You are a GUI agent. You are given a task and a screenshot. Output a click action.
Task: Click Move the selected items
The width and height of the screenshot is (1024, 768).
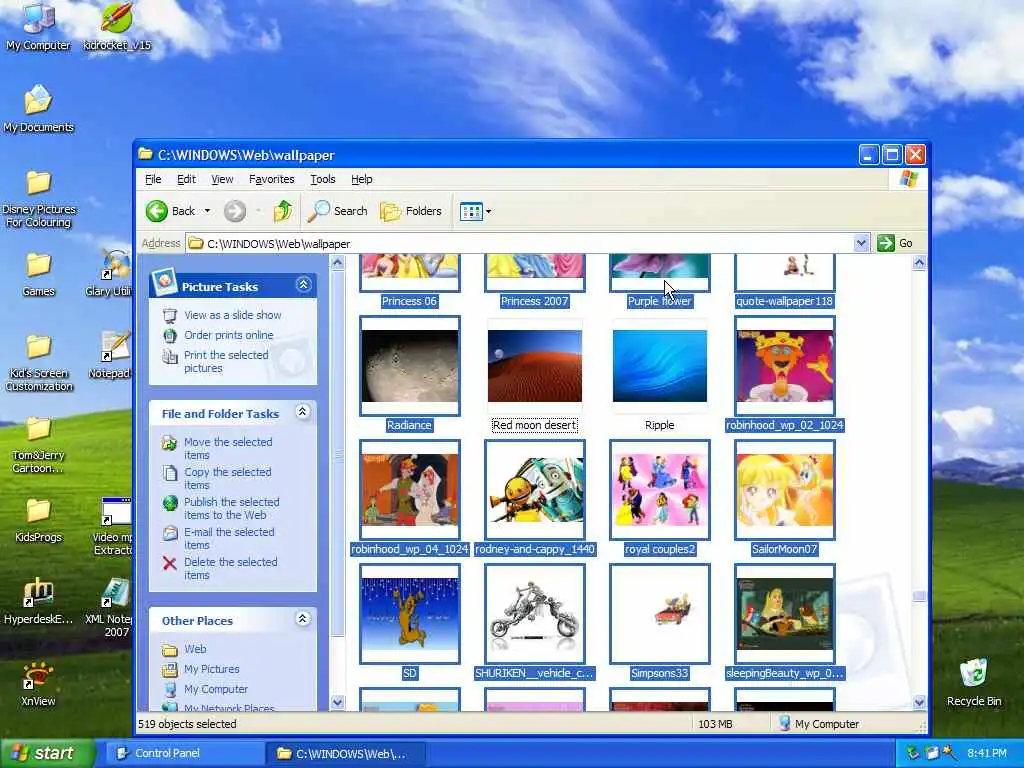pyautogui.click(x=228, y=448)
